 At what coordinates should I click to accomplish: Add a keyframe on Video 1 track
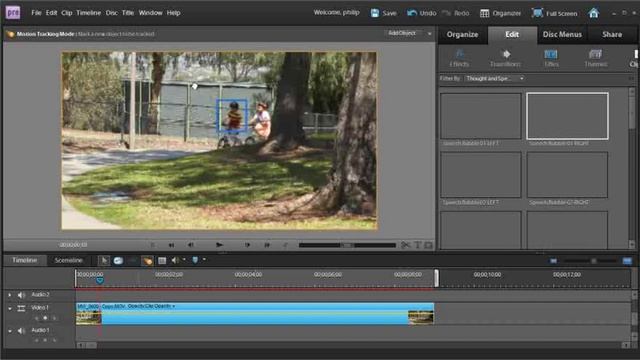click(45, 318)
